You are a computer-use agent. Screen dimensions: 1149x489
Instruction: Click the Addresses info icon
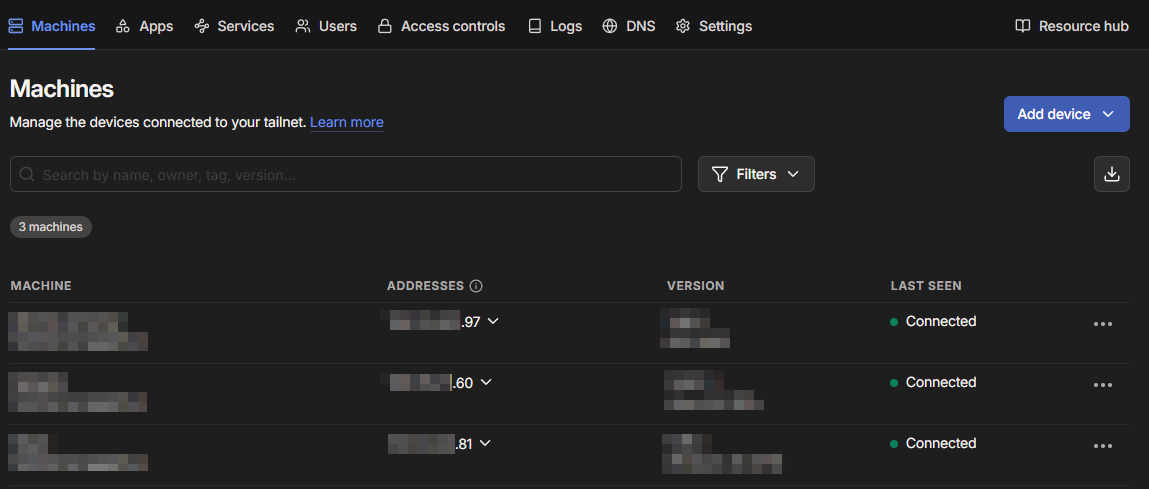pos(476,286)
